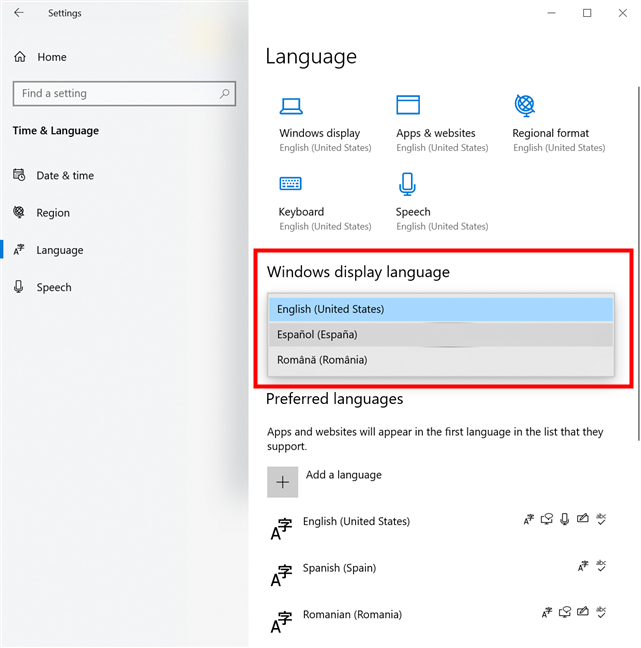Maximize the Settings window
Image resolution: width=641 pixels, height=648 pixels.
coord(587,13)
